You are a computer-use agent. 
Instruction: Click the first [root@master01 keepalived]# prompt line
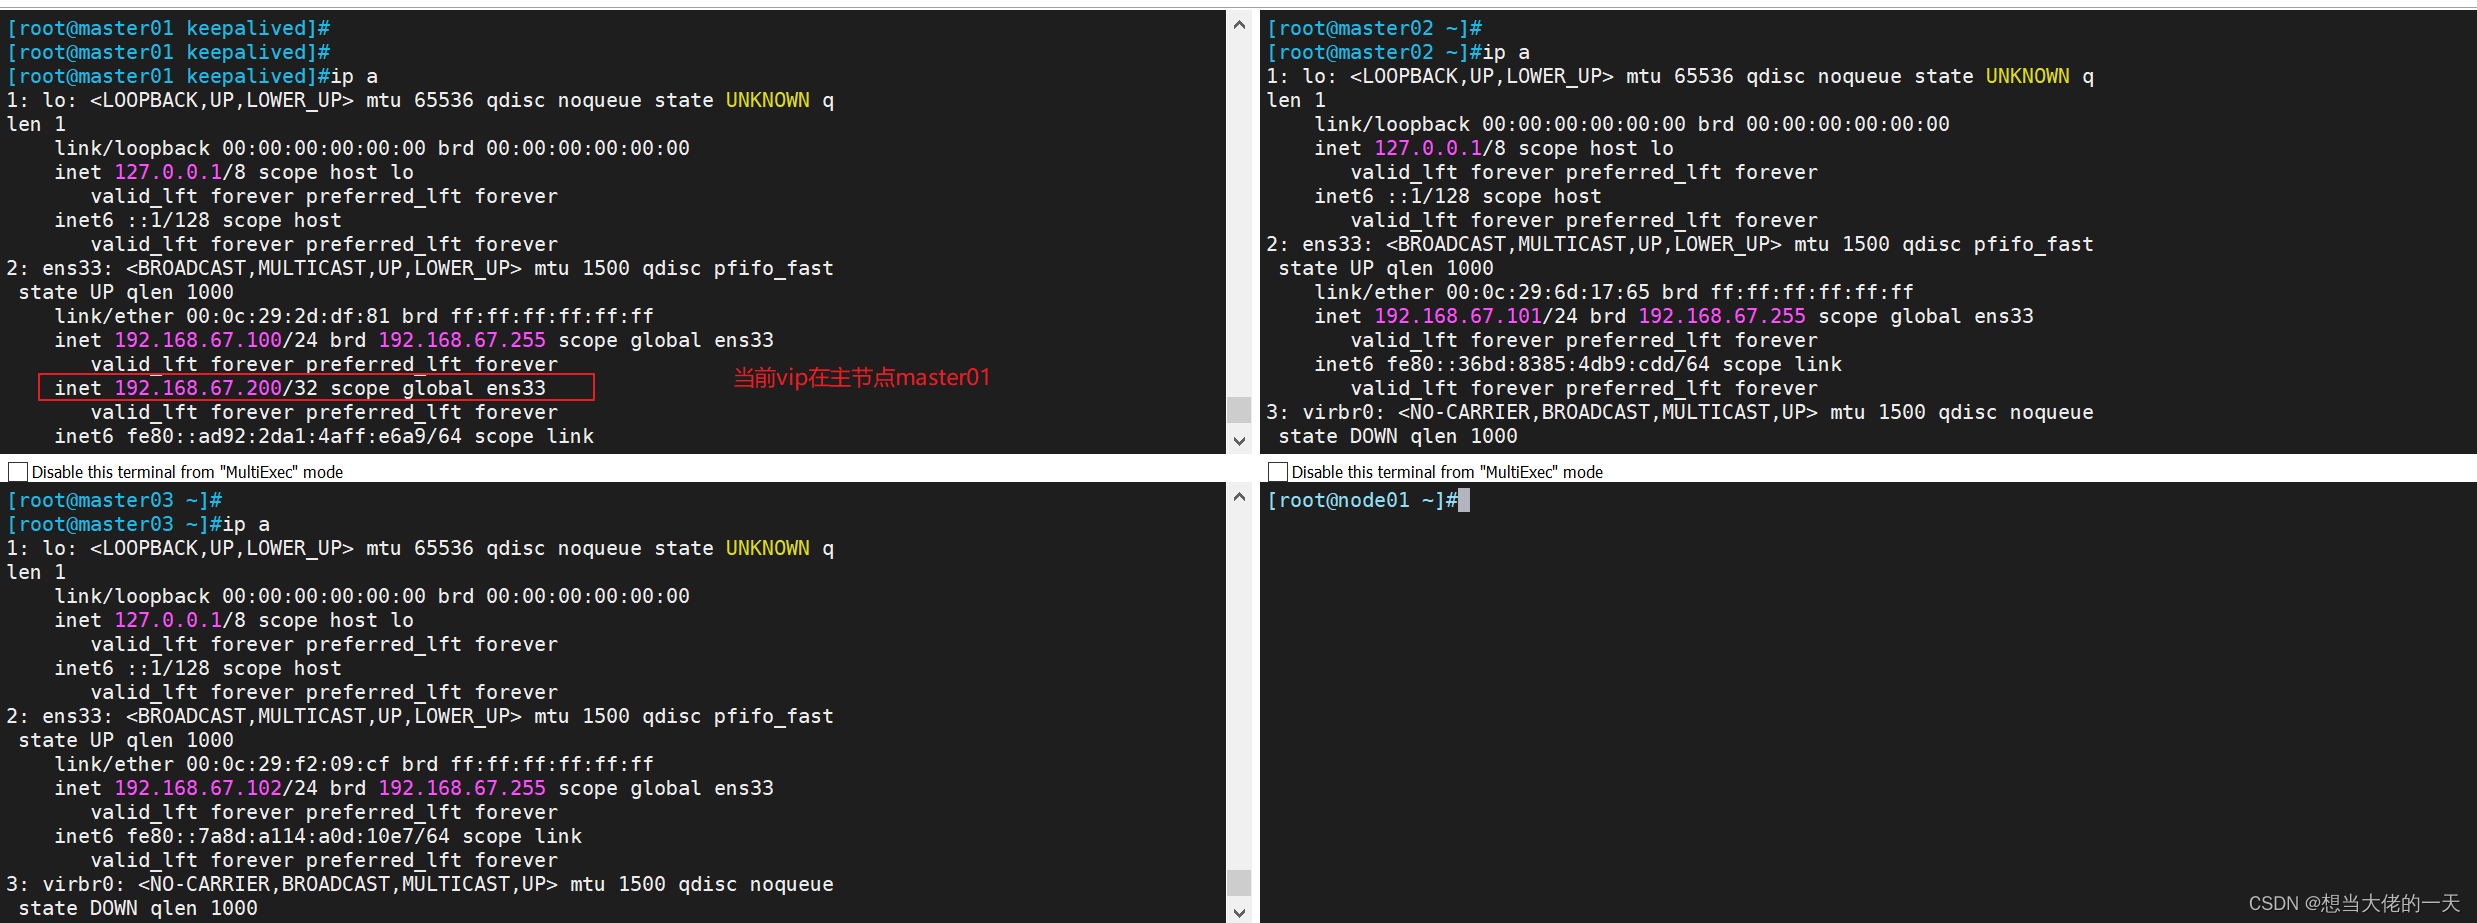(168, 28)
